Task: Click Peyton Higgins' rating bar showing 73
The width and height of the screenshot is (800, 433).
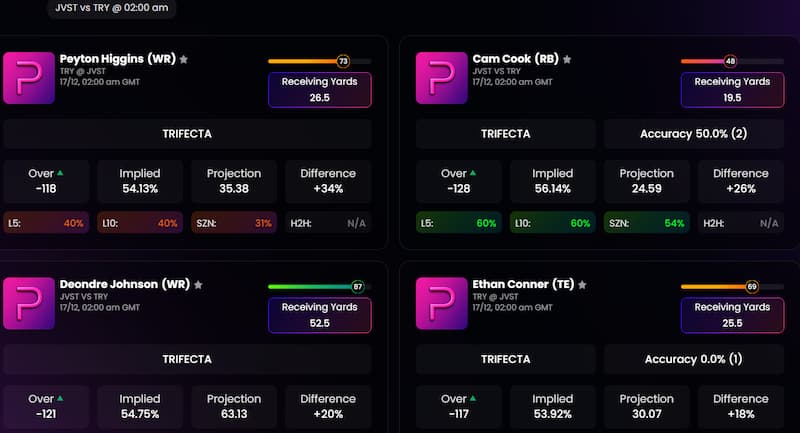Action: tap(319, 61)
